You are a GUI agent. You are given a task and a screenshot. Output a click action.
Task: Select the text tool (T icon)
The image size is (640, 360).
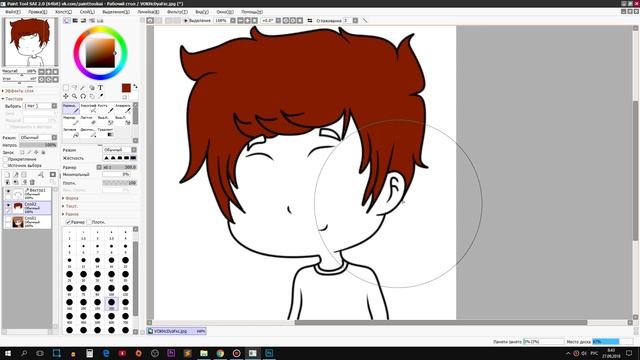pos(100,87)
